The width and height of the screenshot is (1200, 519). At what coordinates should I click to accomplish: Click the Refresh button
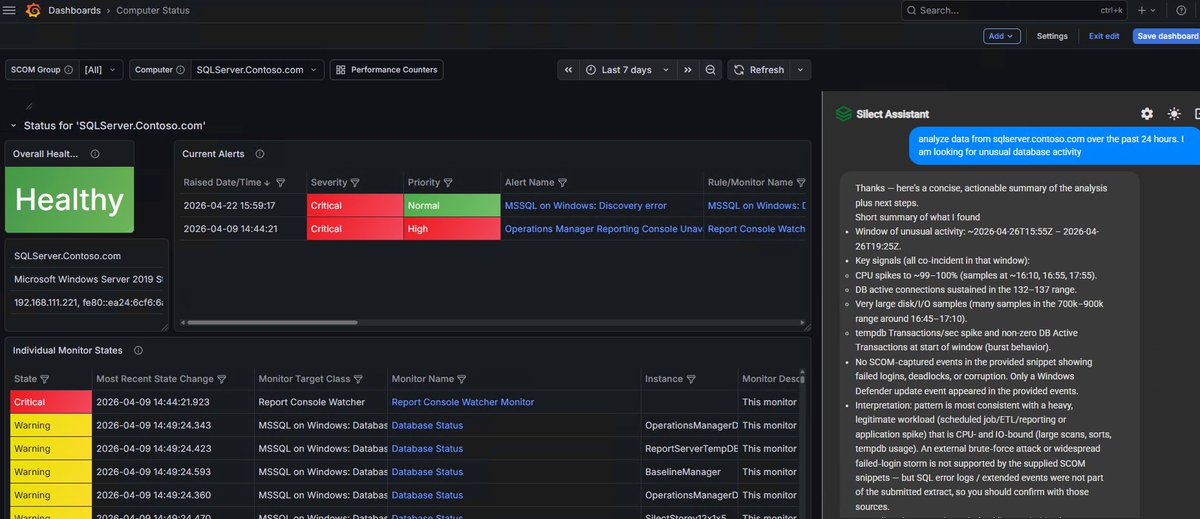tap(759, 70)
